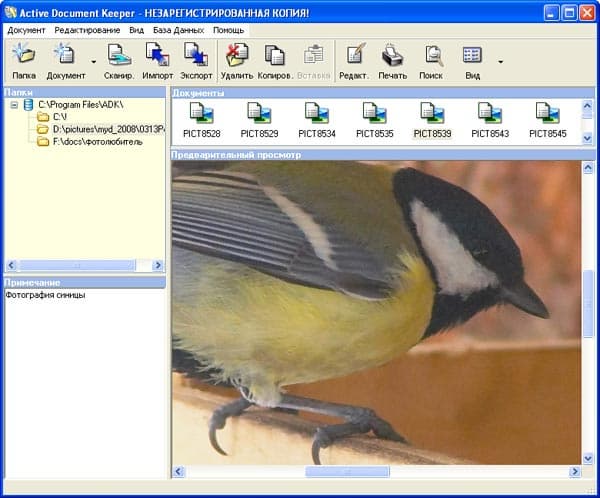Image resolution: width=600 pixels, height=498 pixels.
Task: Click the Документы panel header
Action: pyautogui.click(x=383, y=93)
